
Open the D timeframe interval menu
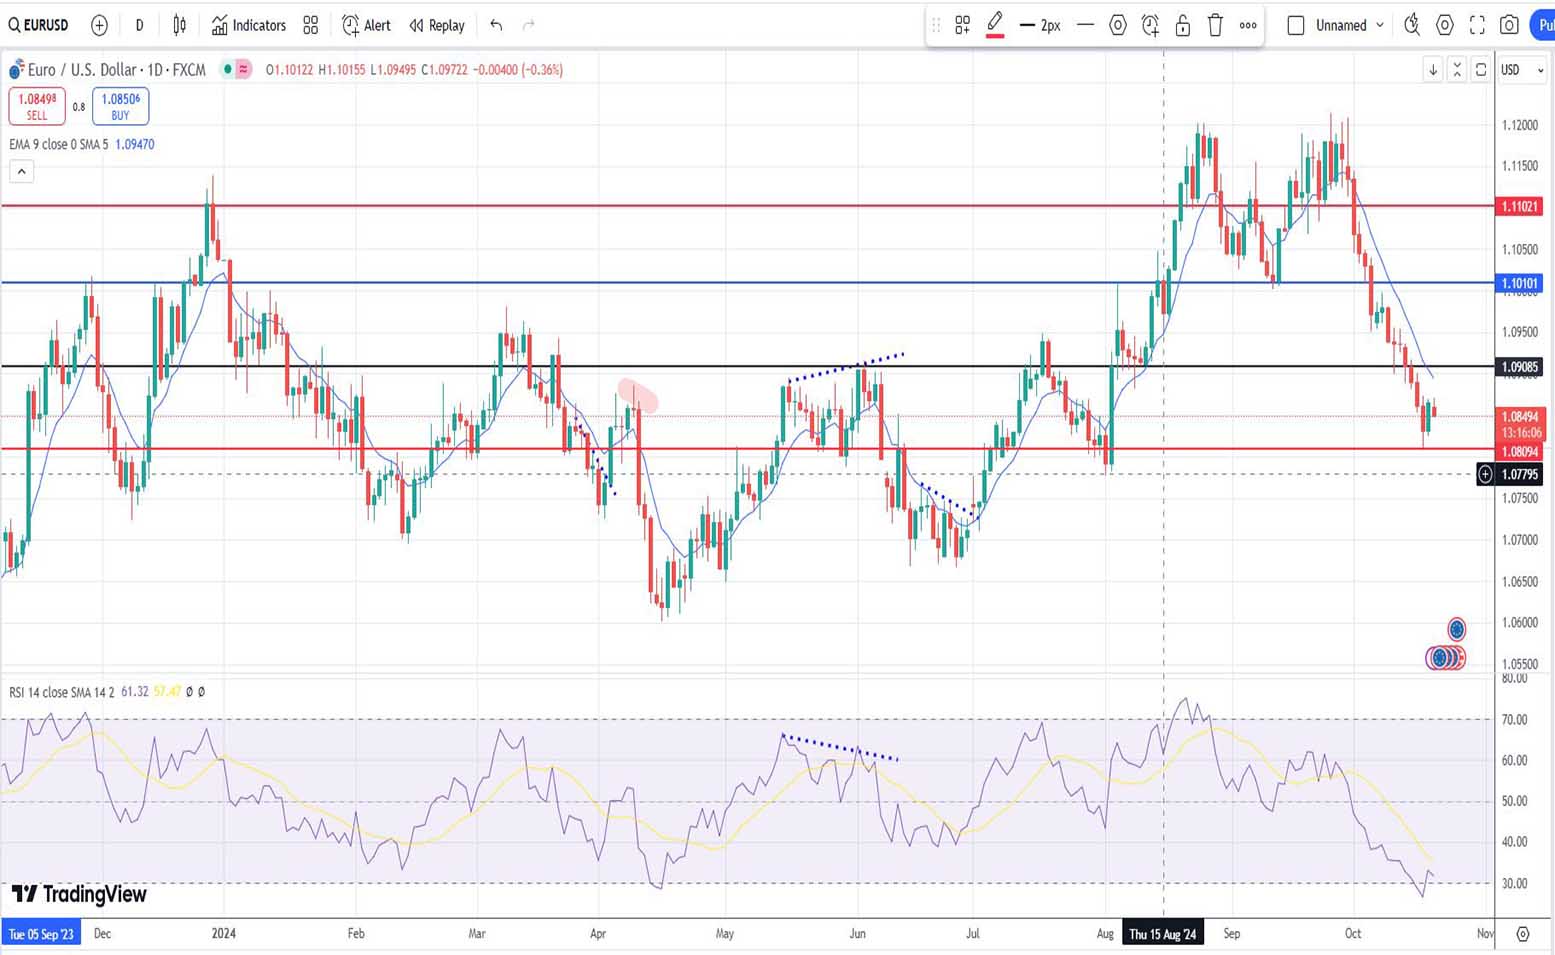(139, 25)
